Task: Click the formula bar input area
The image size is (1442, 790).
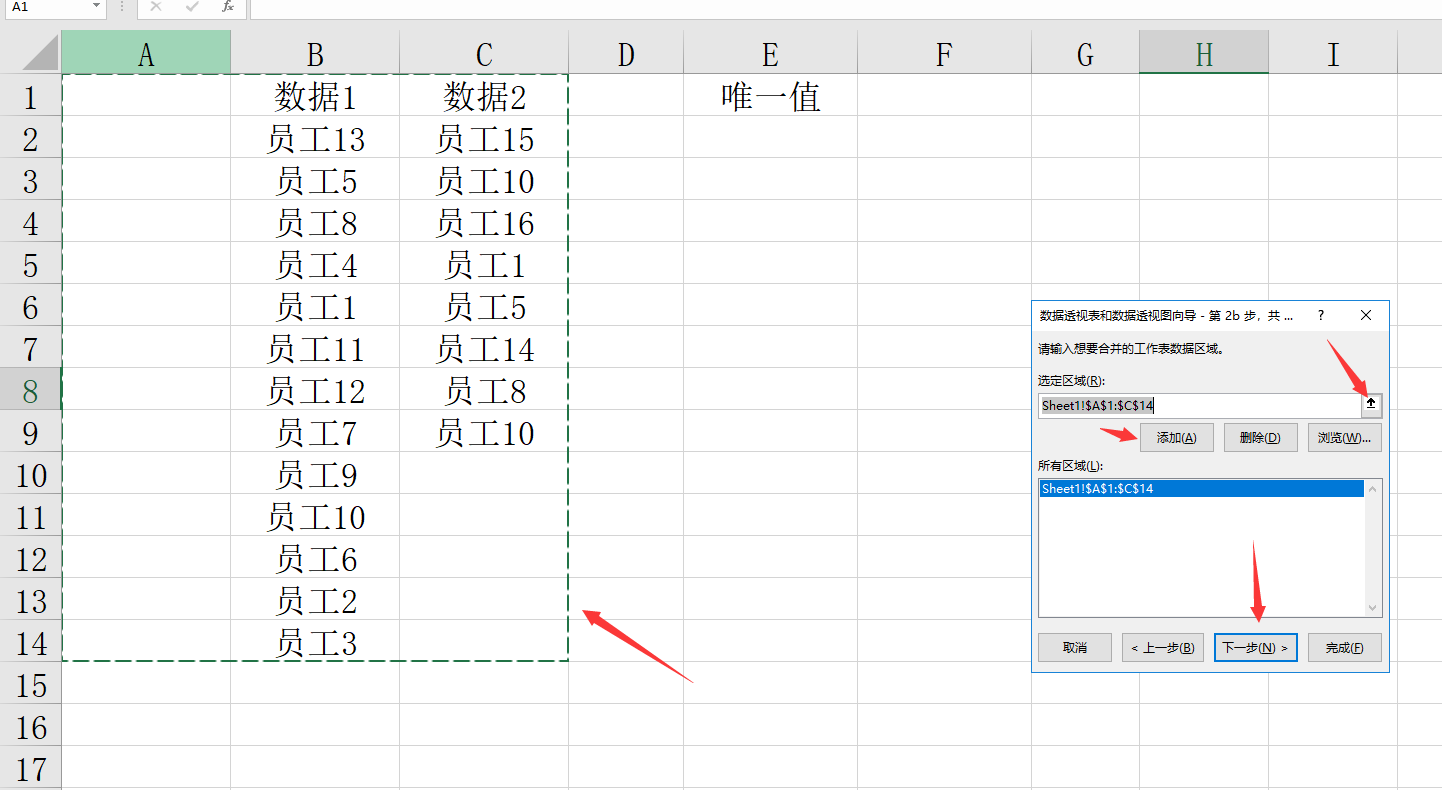Action: 845,7
